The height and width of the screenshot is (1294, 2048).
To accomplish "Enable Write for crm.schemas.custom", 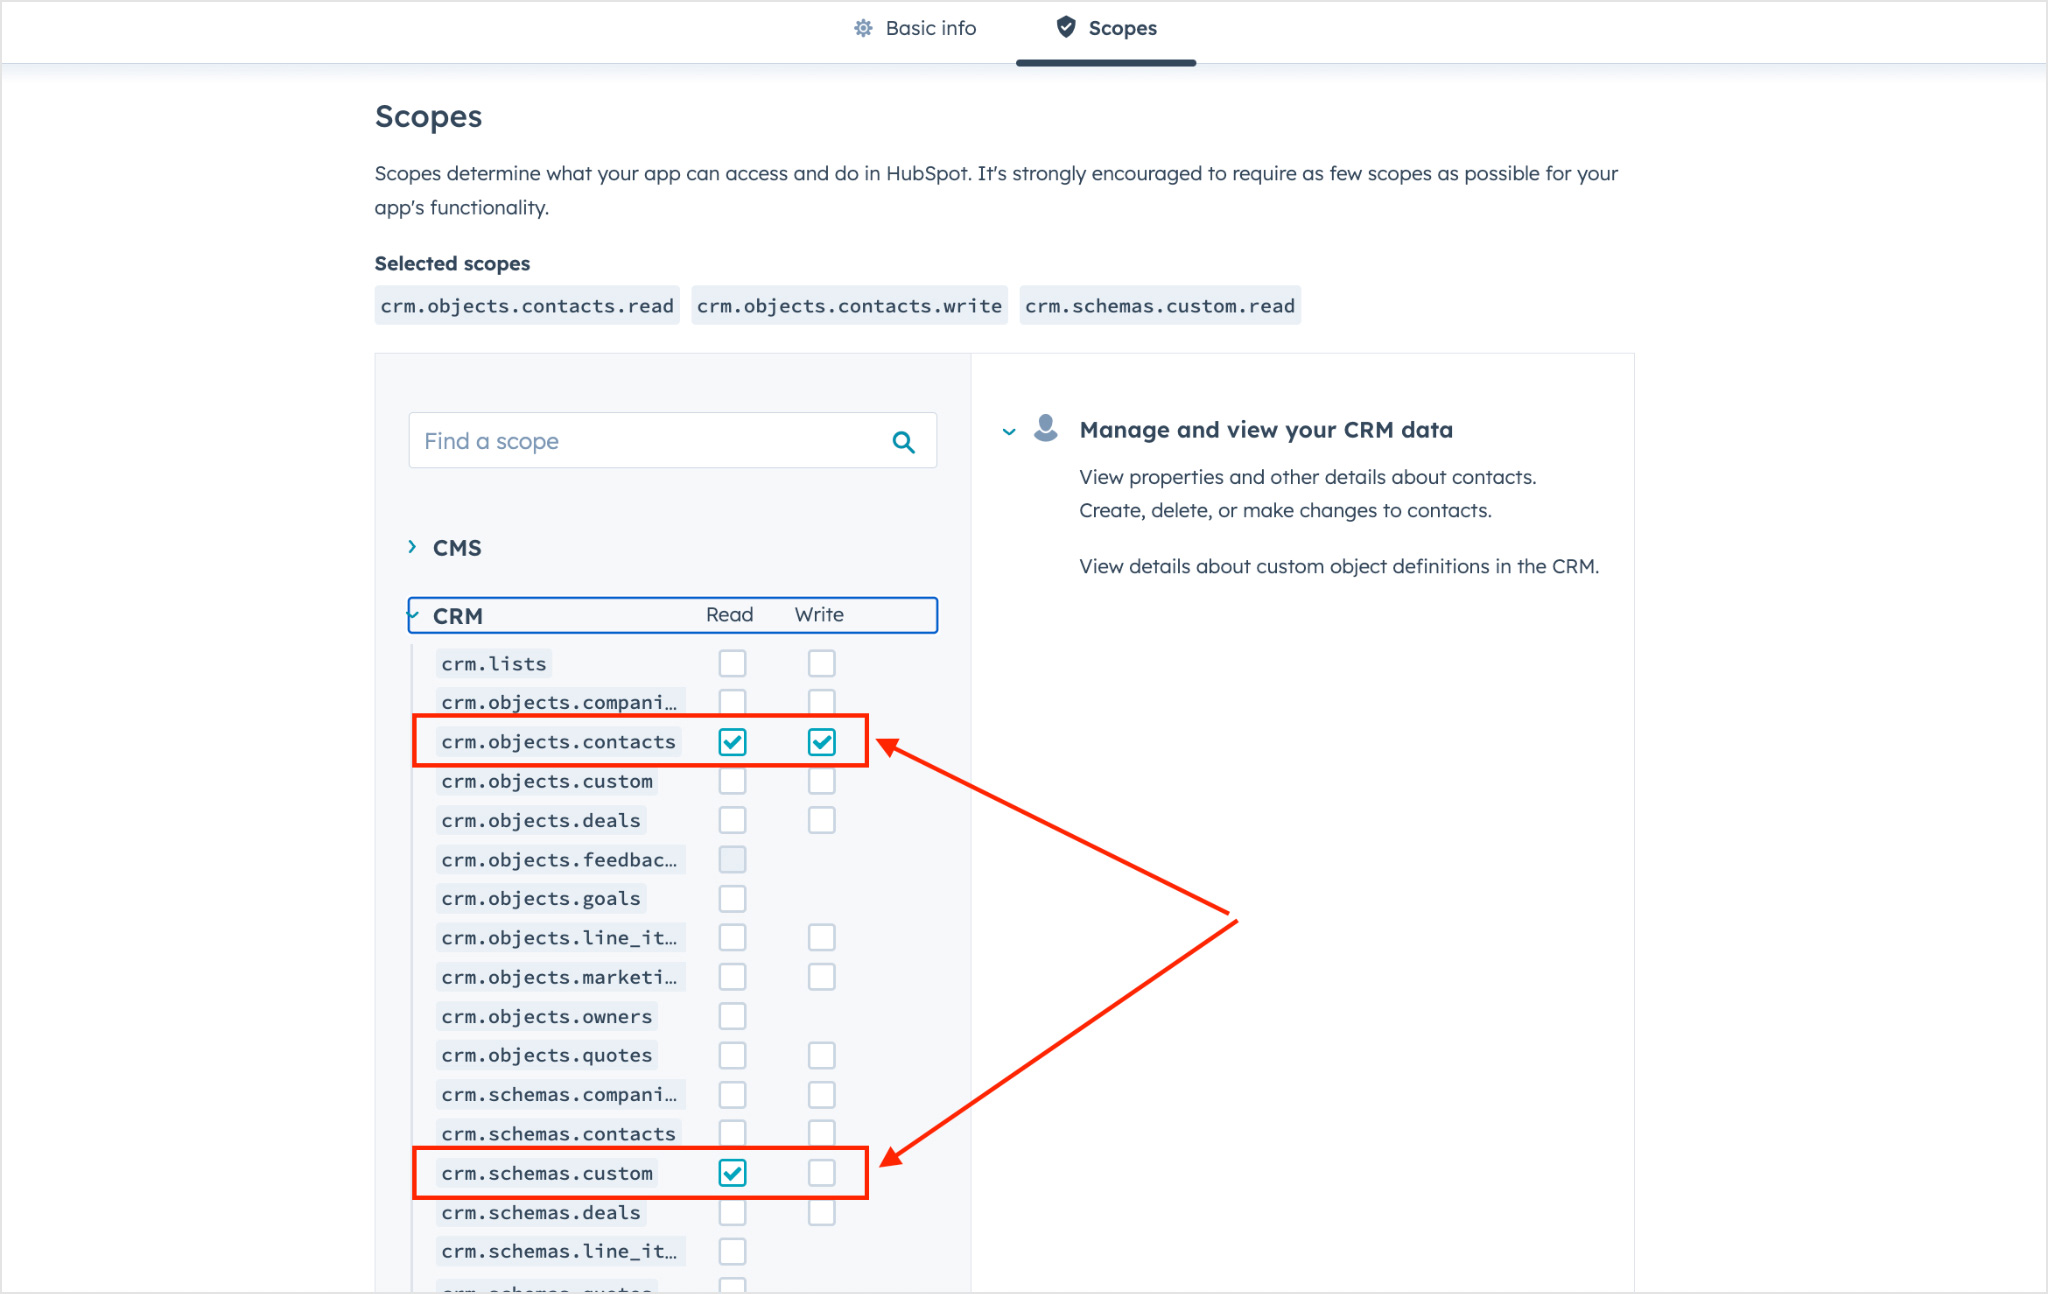I will click(x=822, y=1172).
